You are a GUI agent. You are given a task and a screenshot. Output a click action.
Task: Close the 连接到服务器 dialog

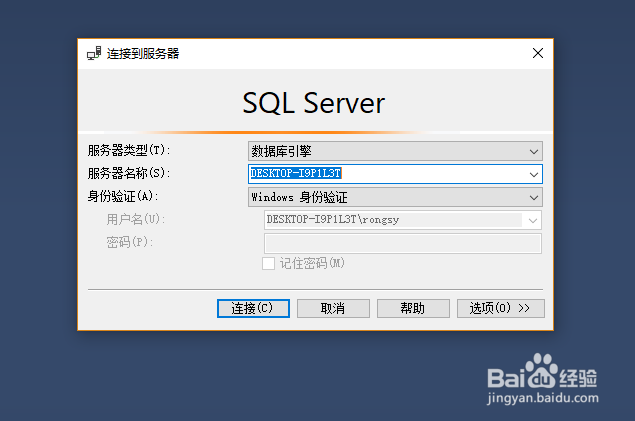click(538, 53)
